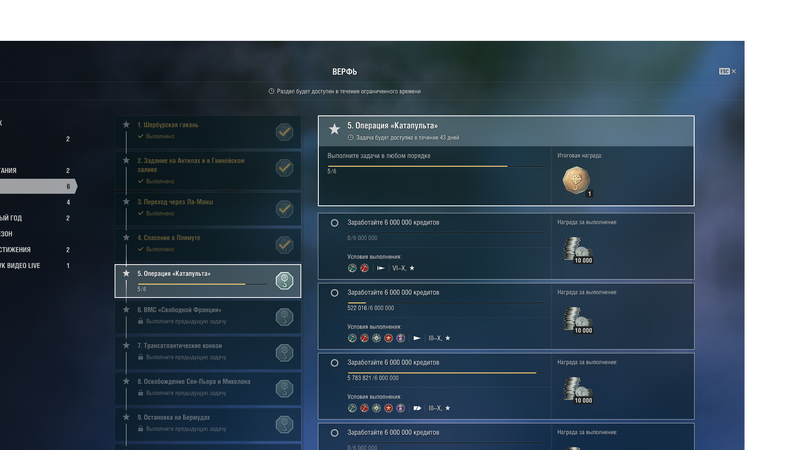800x450 pixels.
Task: Click the tier text VI–X
Action: 398,268
